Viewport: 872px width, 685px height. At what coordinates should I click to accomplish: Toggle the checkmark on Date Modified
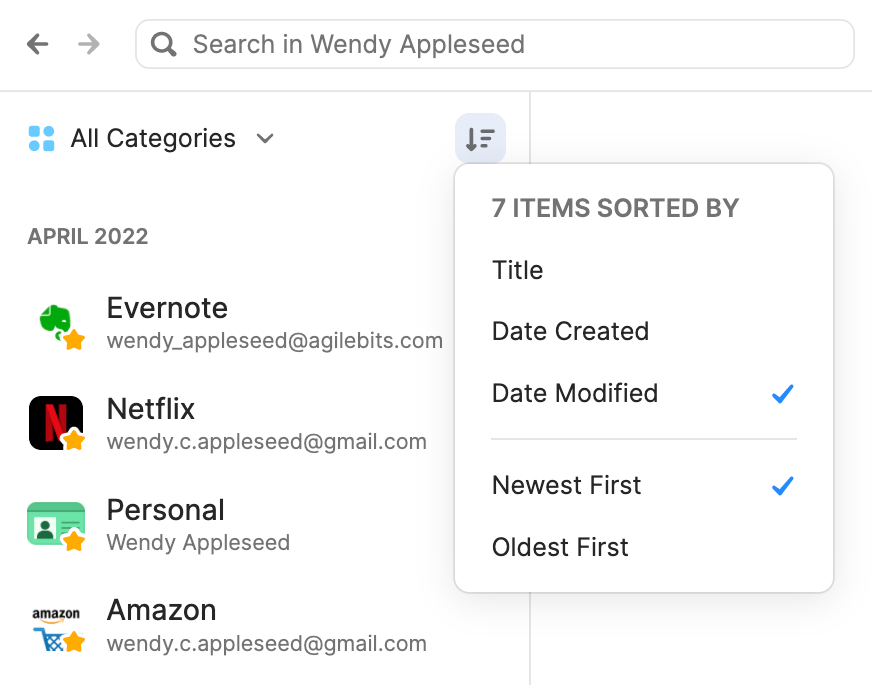pyautogui.click(x=782, y=394)
